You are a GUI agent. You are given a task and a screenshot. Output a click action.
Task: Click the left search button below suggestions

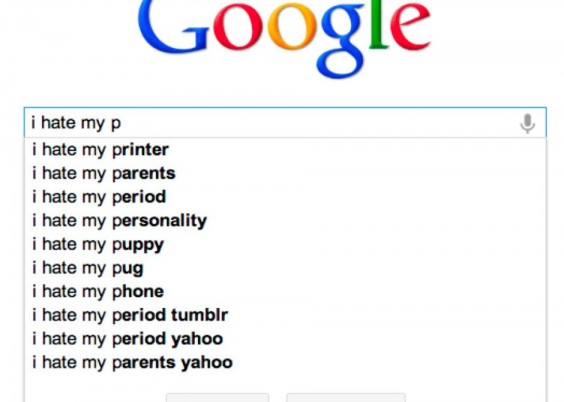click(x=217, y=398)
